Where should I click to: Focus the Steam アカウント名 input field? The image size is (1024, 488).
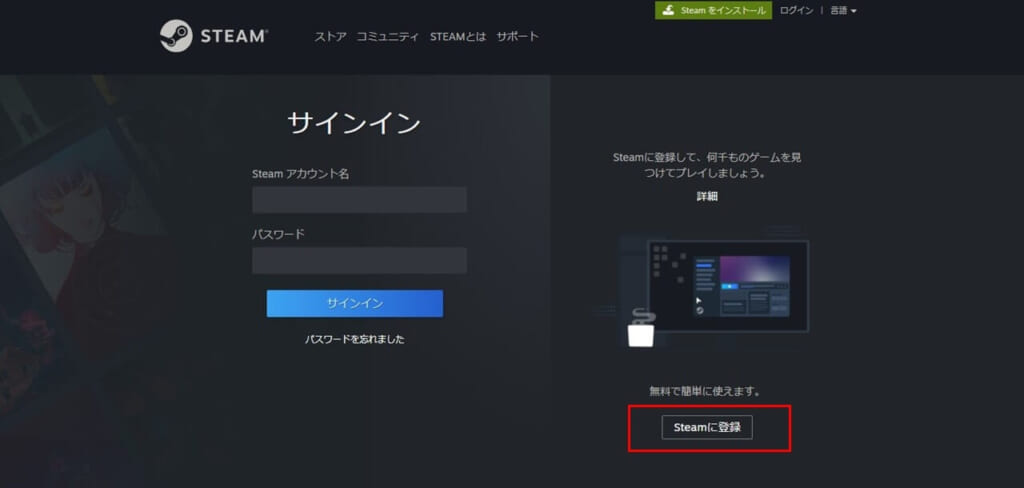359,200
